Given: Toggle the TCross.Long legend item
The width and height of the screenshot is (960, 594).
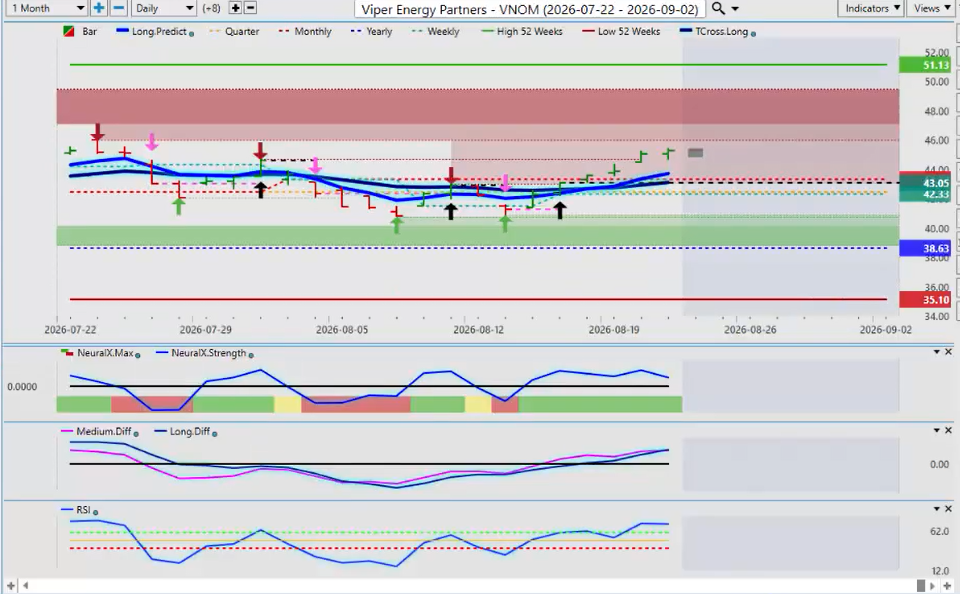Looking at the screenshot, I should coord(714,31).
